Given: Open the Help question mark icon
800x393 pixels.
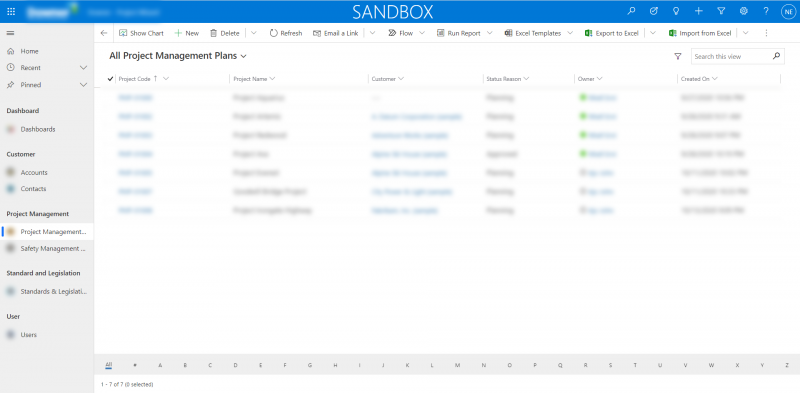Looking at the screenshot, I should 766,11.
